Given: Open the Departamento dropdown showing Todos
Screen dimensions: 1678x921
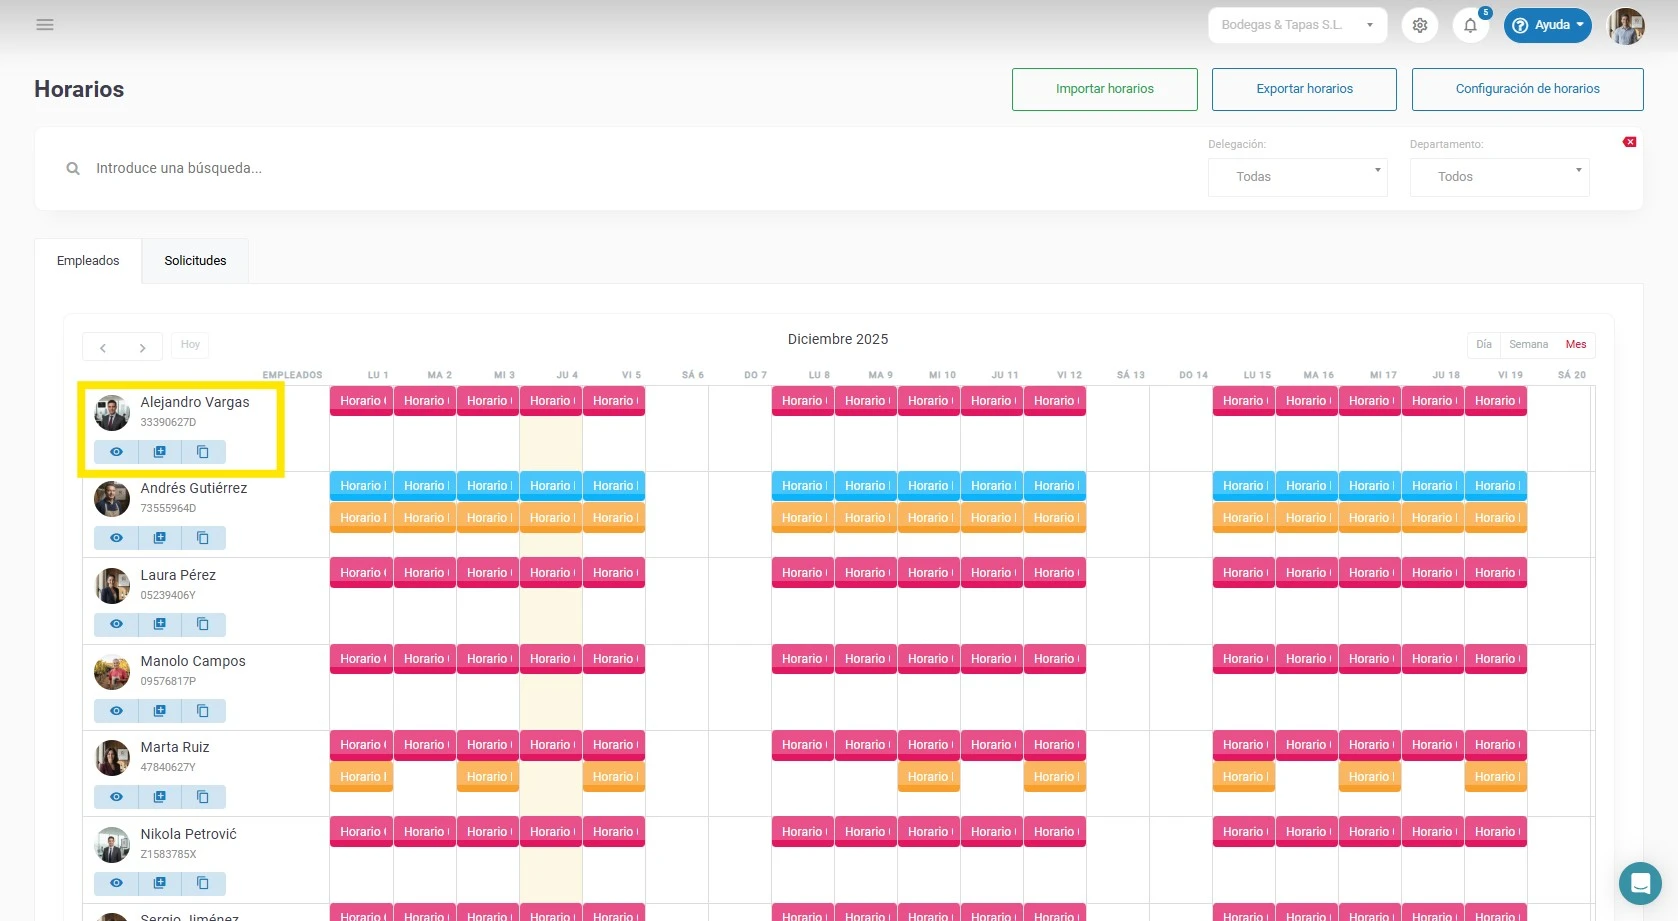Looking at the screenshot, I should point(1498,177).
